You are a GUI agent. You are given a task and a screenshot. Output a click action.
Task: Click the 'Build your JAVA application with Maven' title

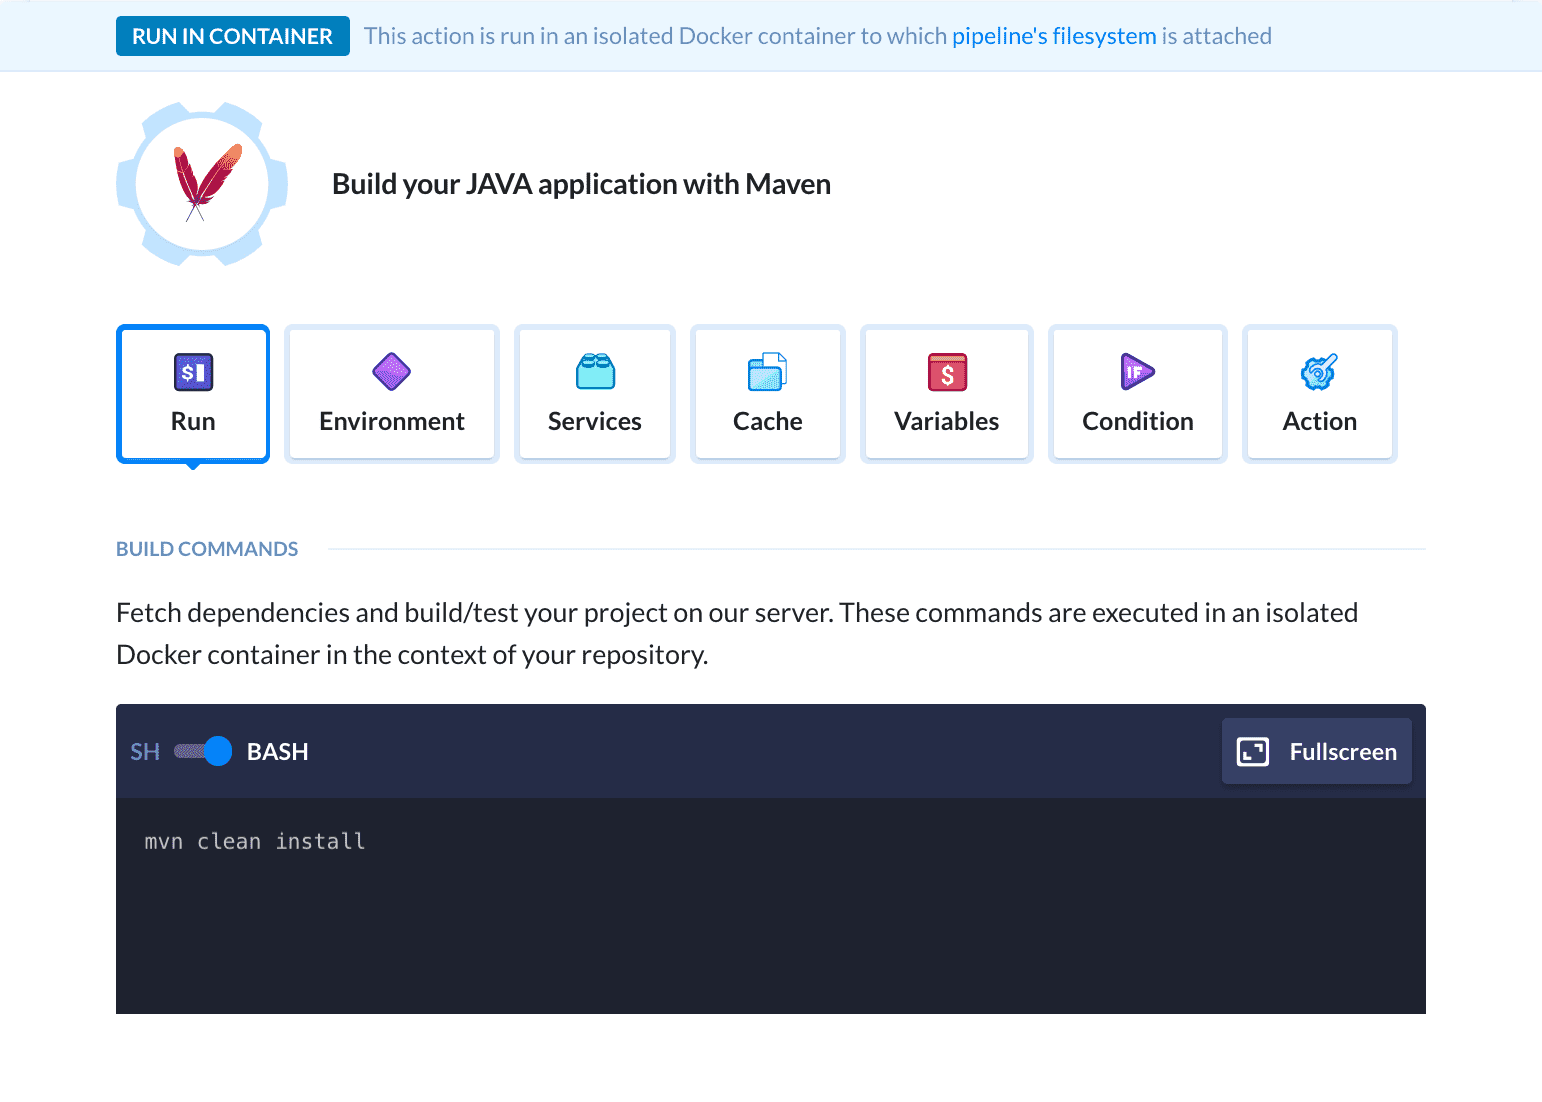click(581, 184)
